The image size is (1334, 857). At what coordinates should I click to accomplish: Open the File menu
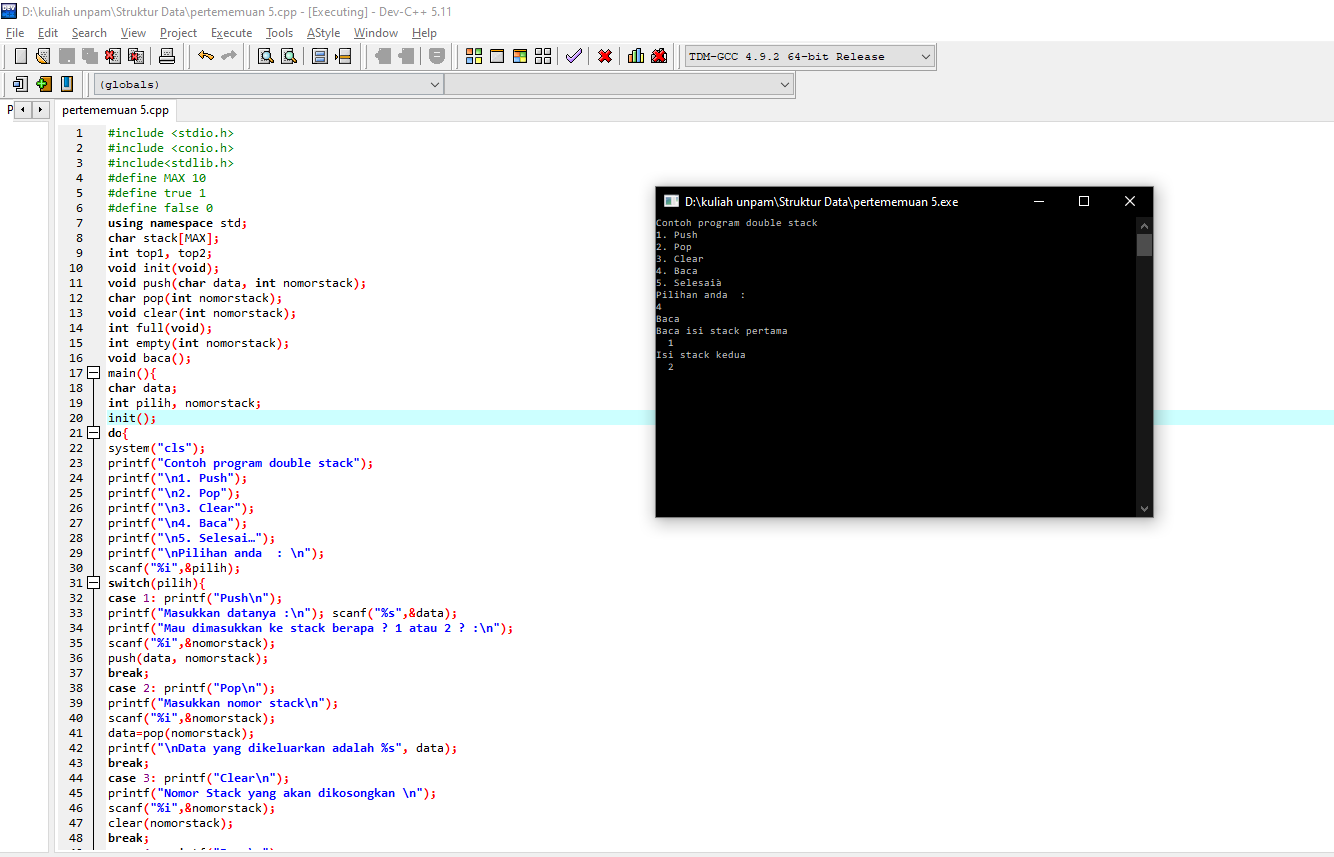click(x=15, y=33)
